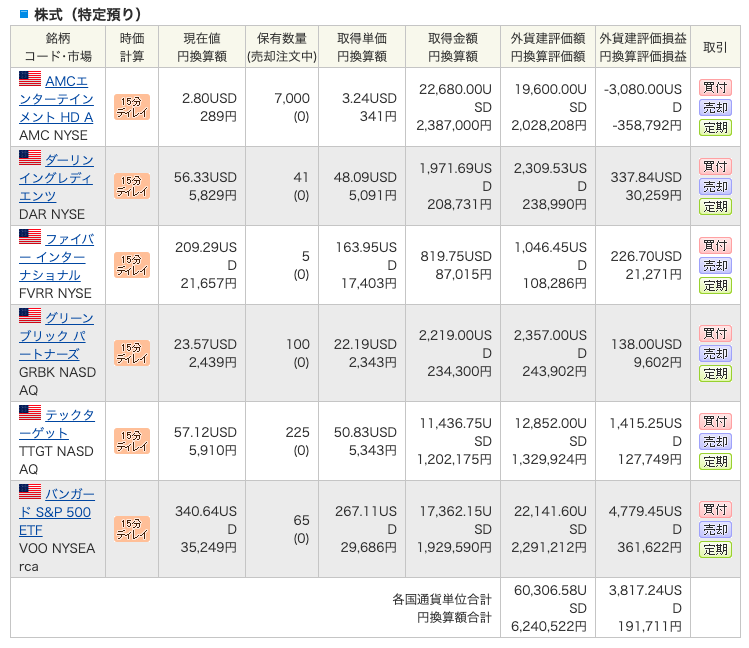The height and width of the screenshot is (648, 749).
Task: Click 外貨建評価損益 column header
Action: (643, 47)
